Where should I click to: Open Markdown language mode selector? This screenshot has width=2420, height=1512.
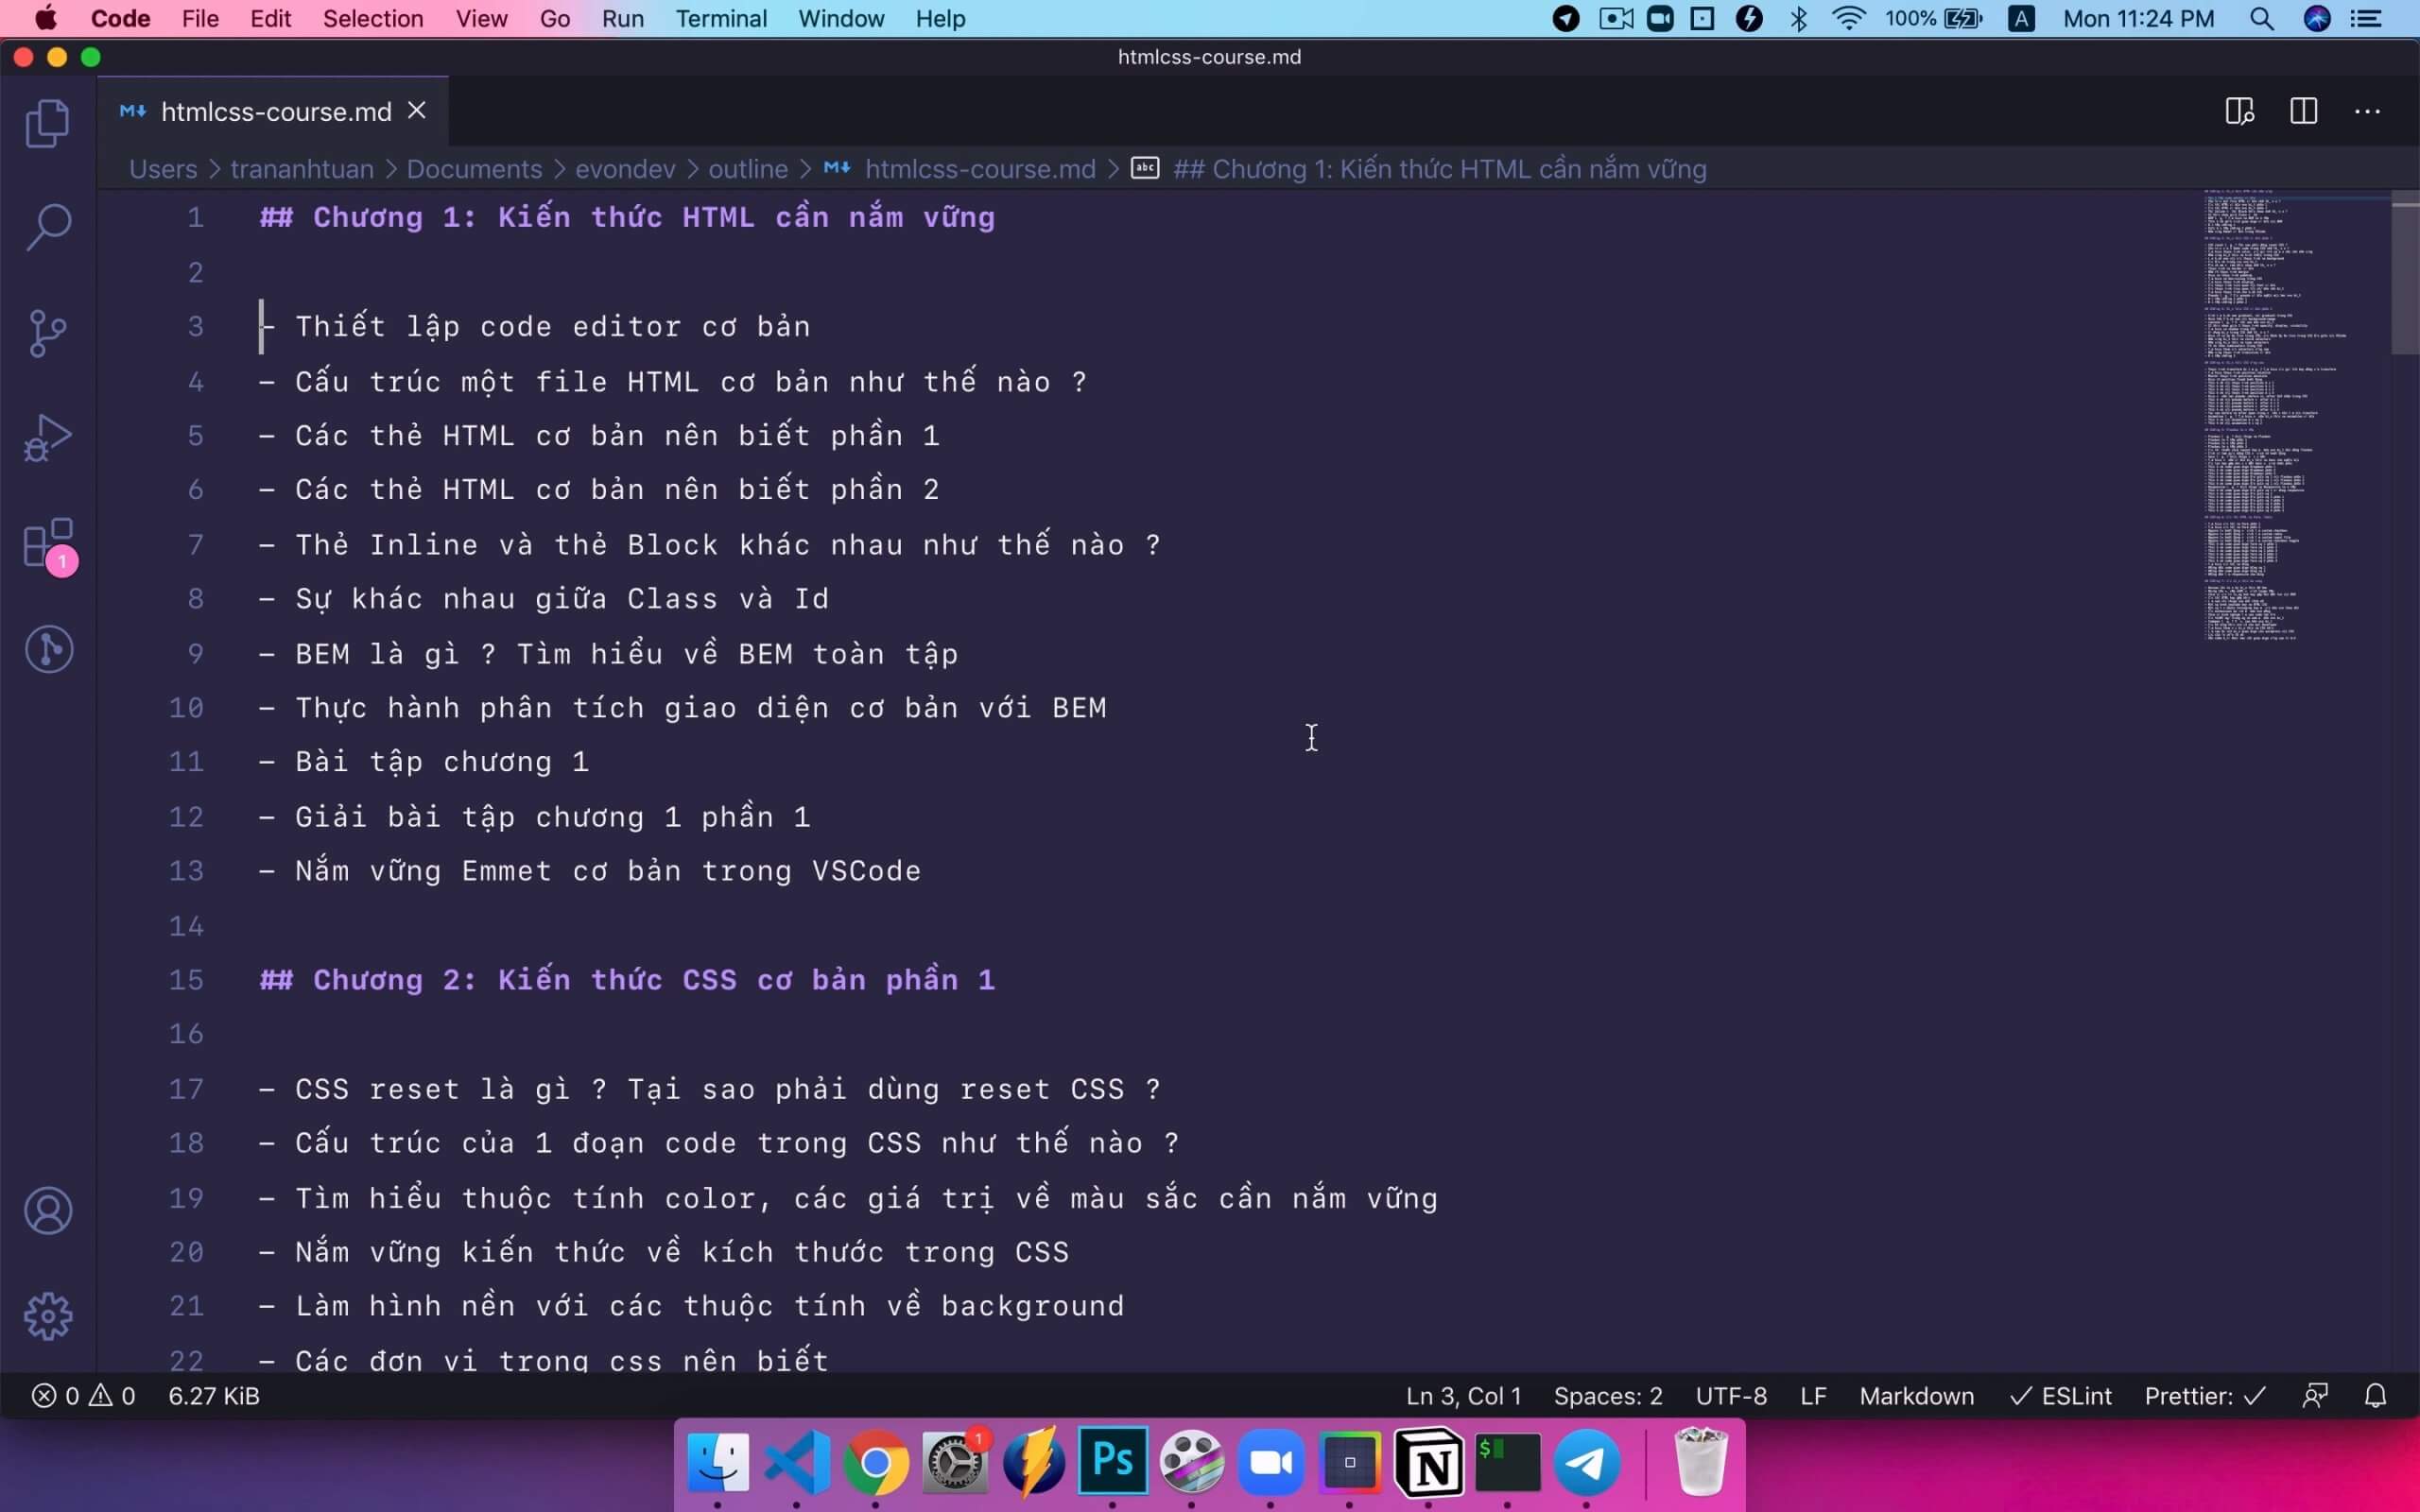[x=1916, y=1396]
